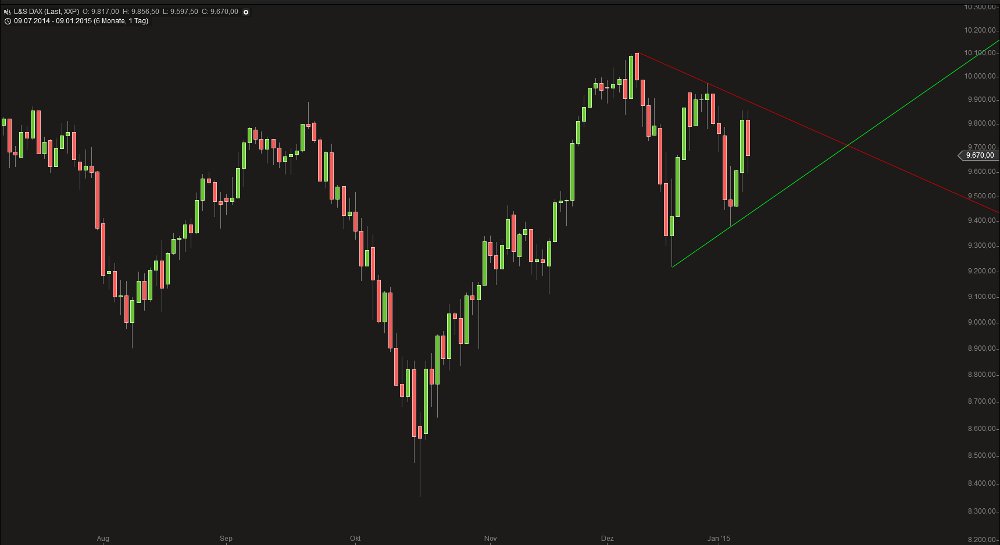
Task: Select the "Nov" month marker
Action: click(490, 538)
